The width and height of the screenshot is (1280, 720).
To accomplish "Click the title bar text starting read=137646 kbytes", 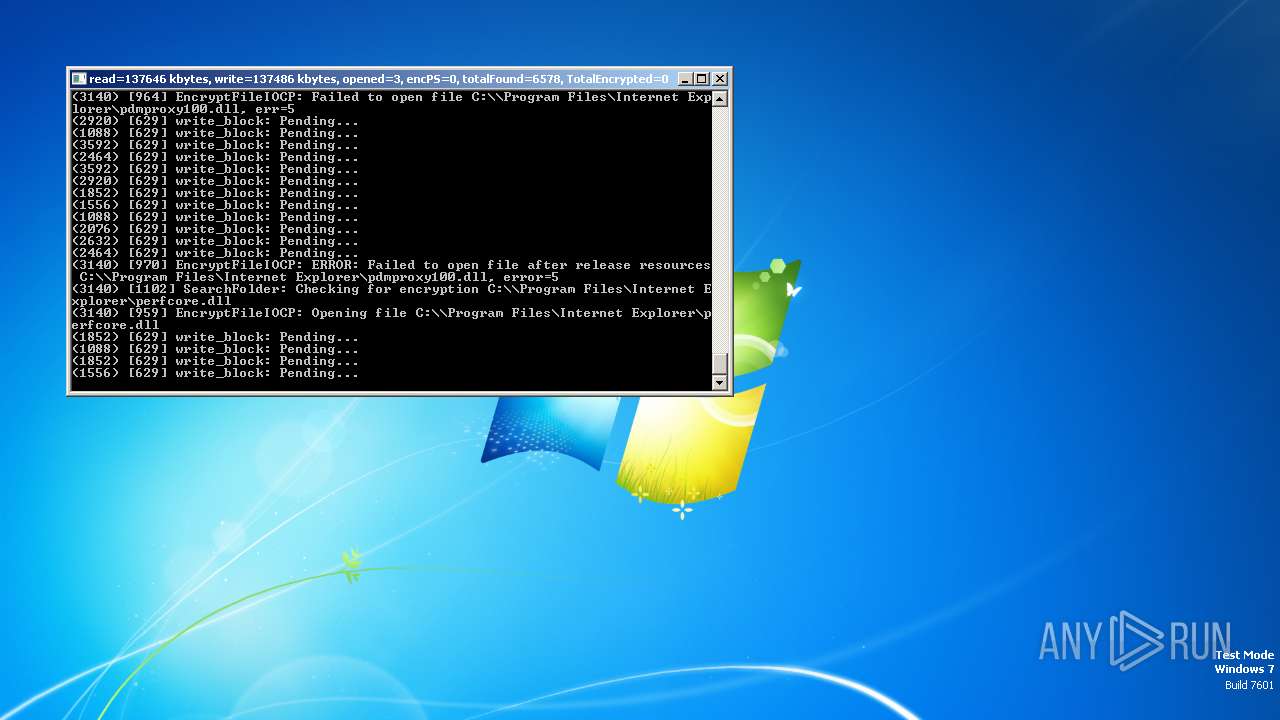I will pos(378,79).
